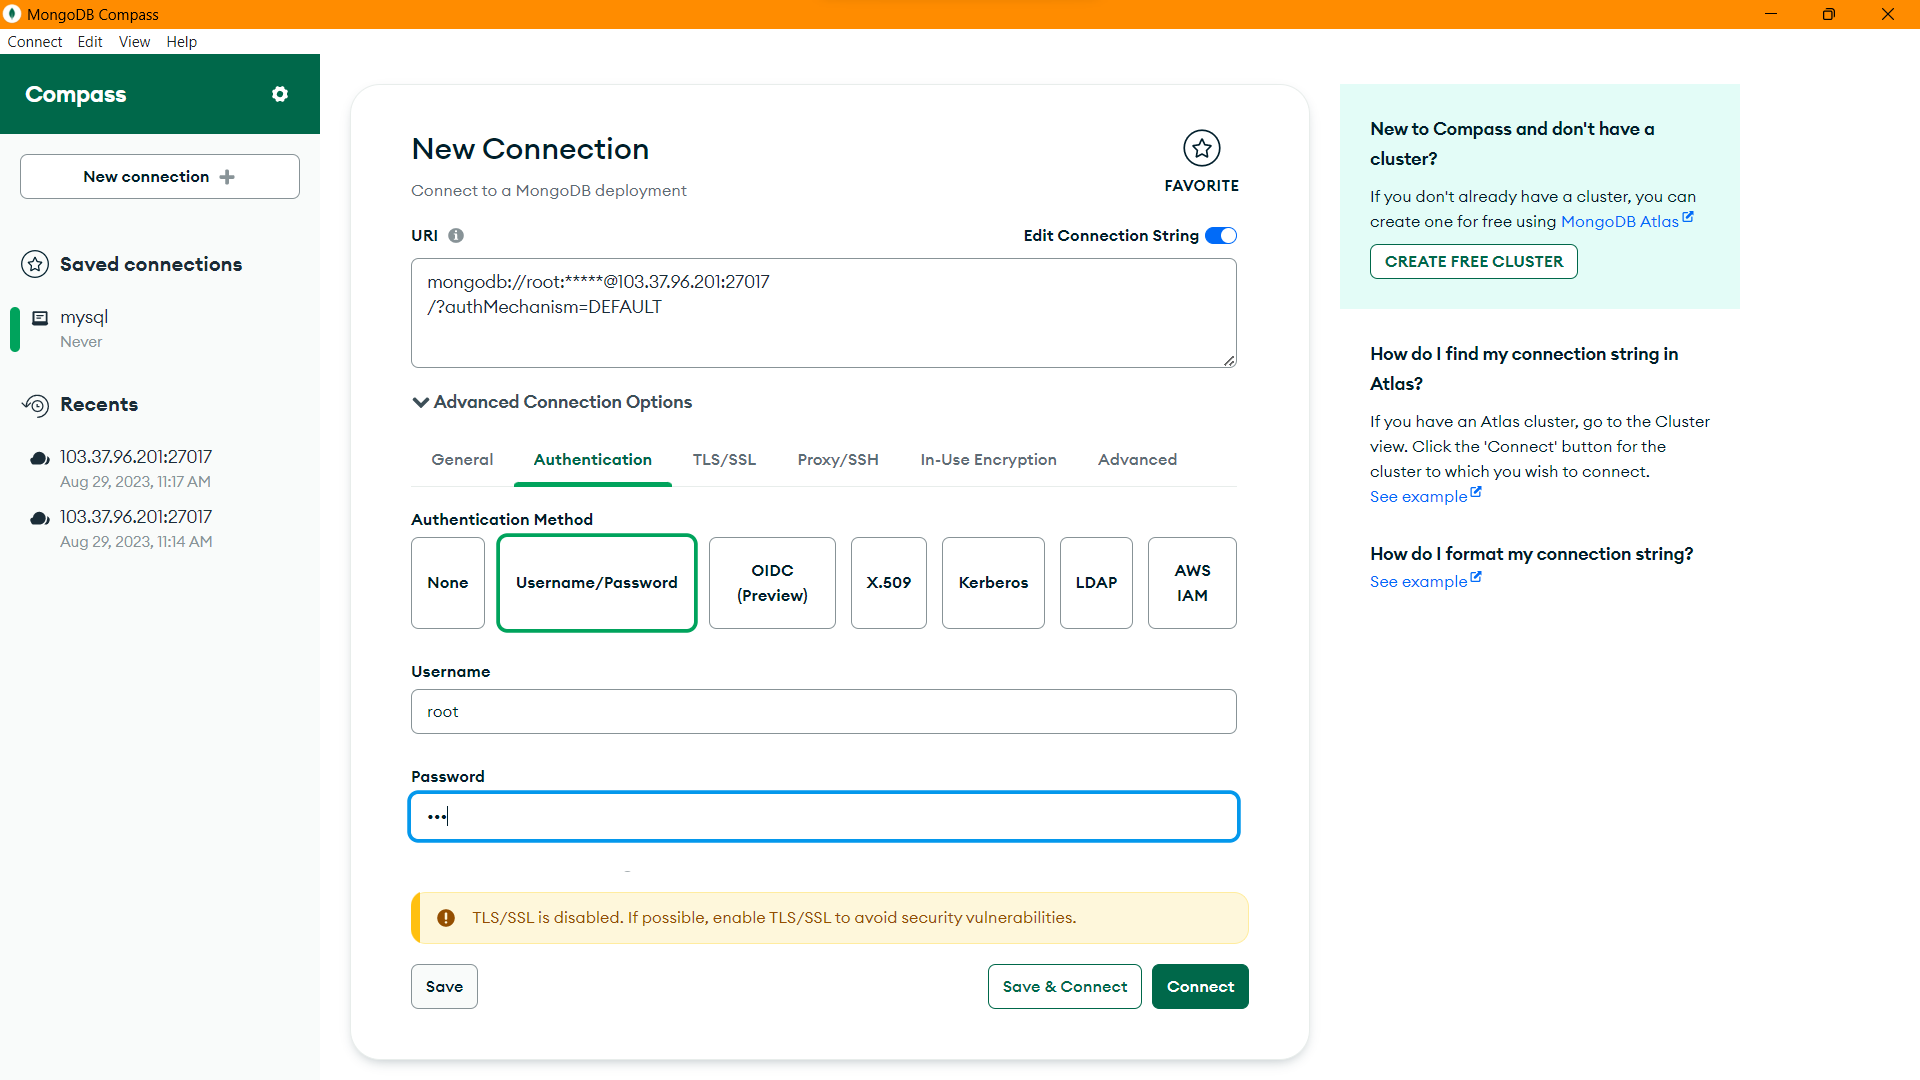Click the Compass sidebar title
The height and width of the screenshot is (1080, 1920).
coord(76,94)
